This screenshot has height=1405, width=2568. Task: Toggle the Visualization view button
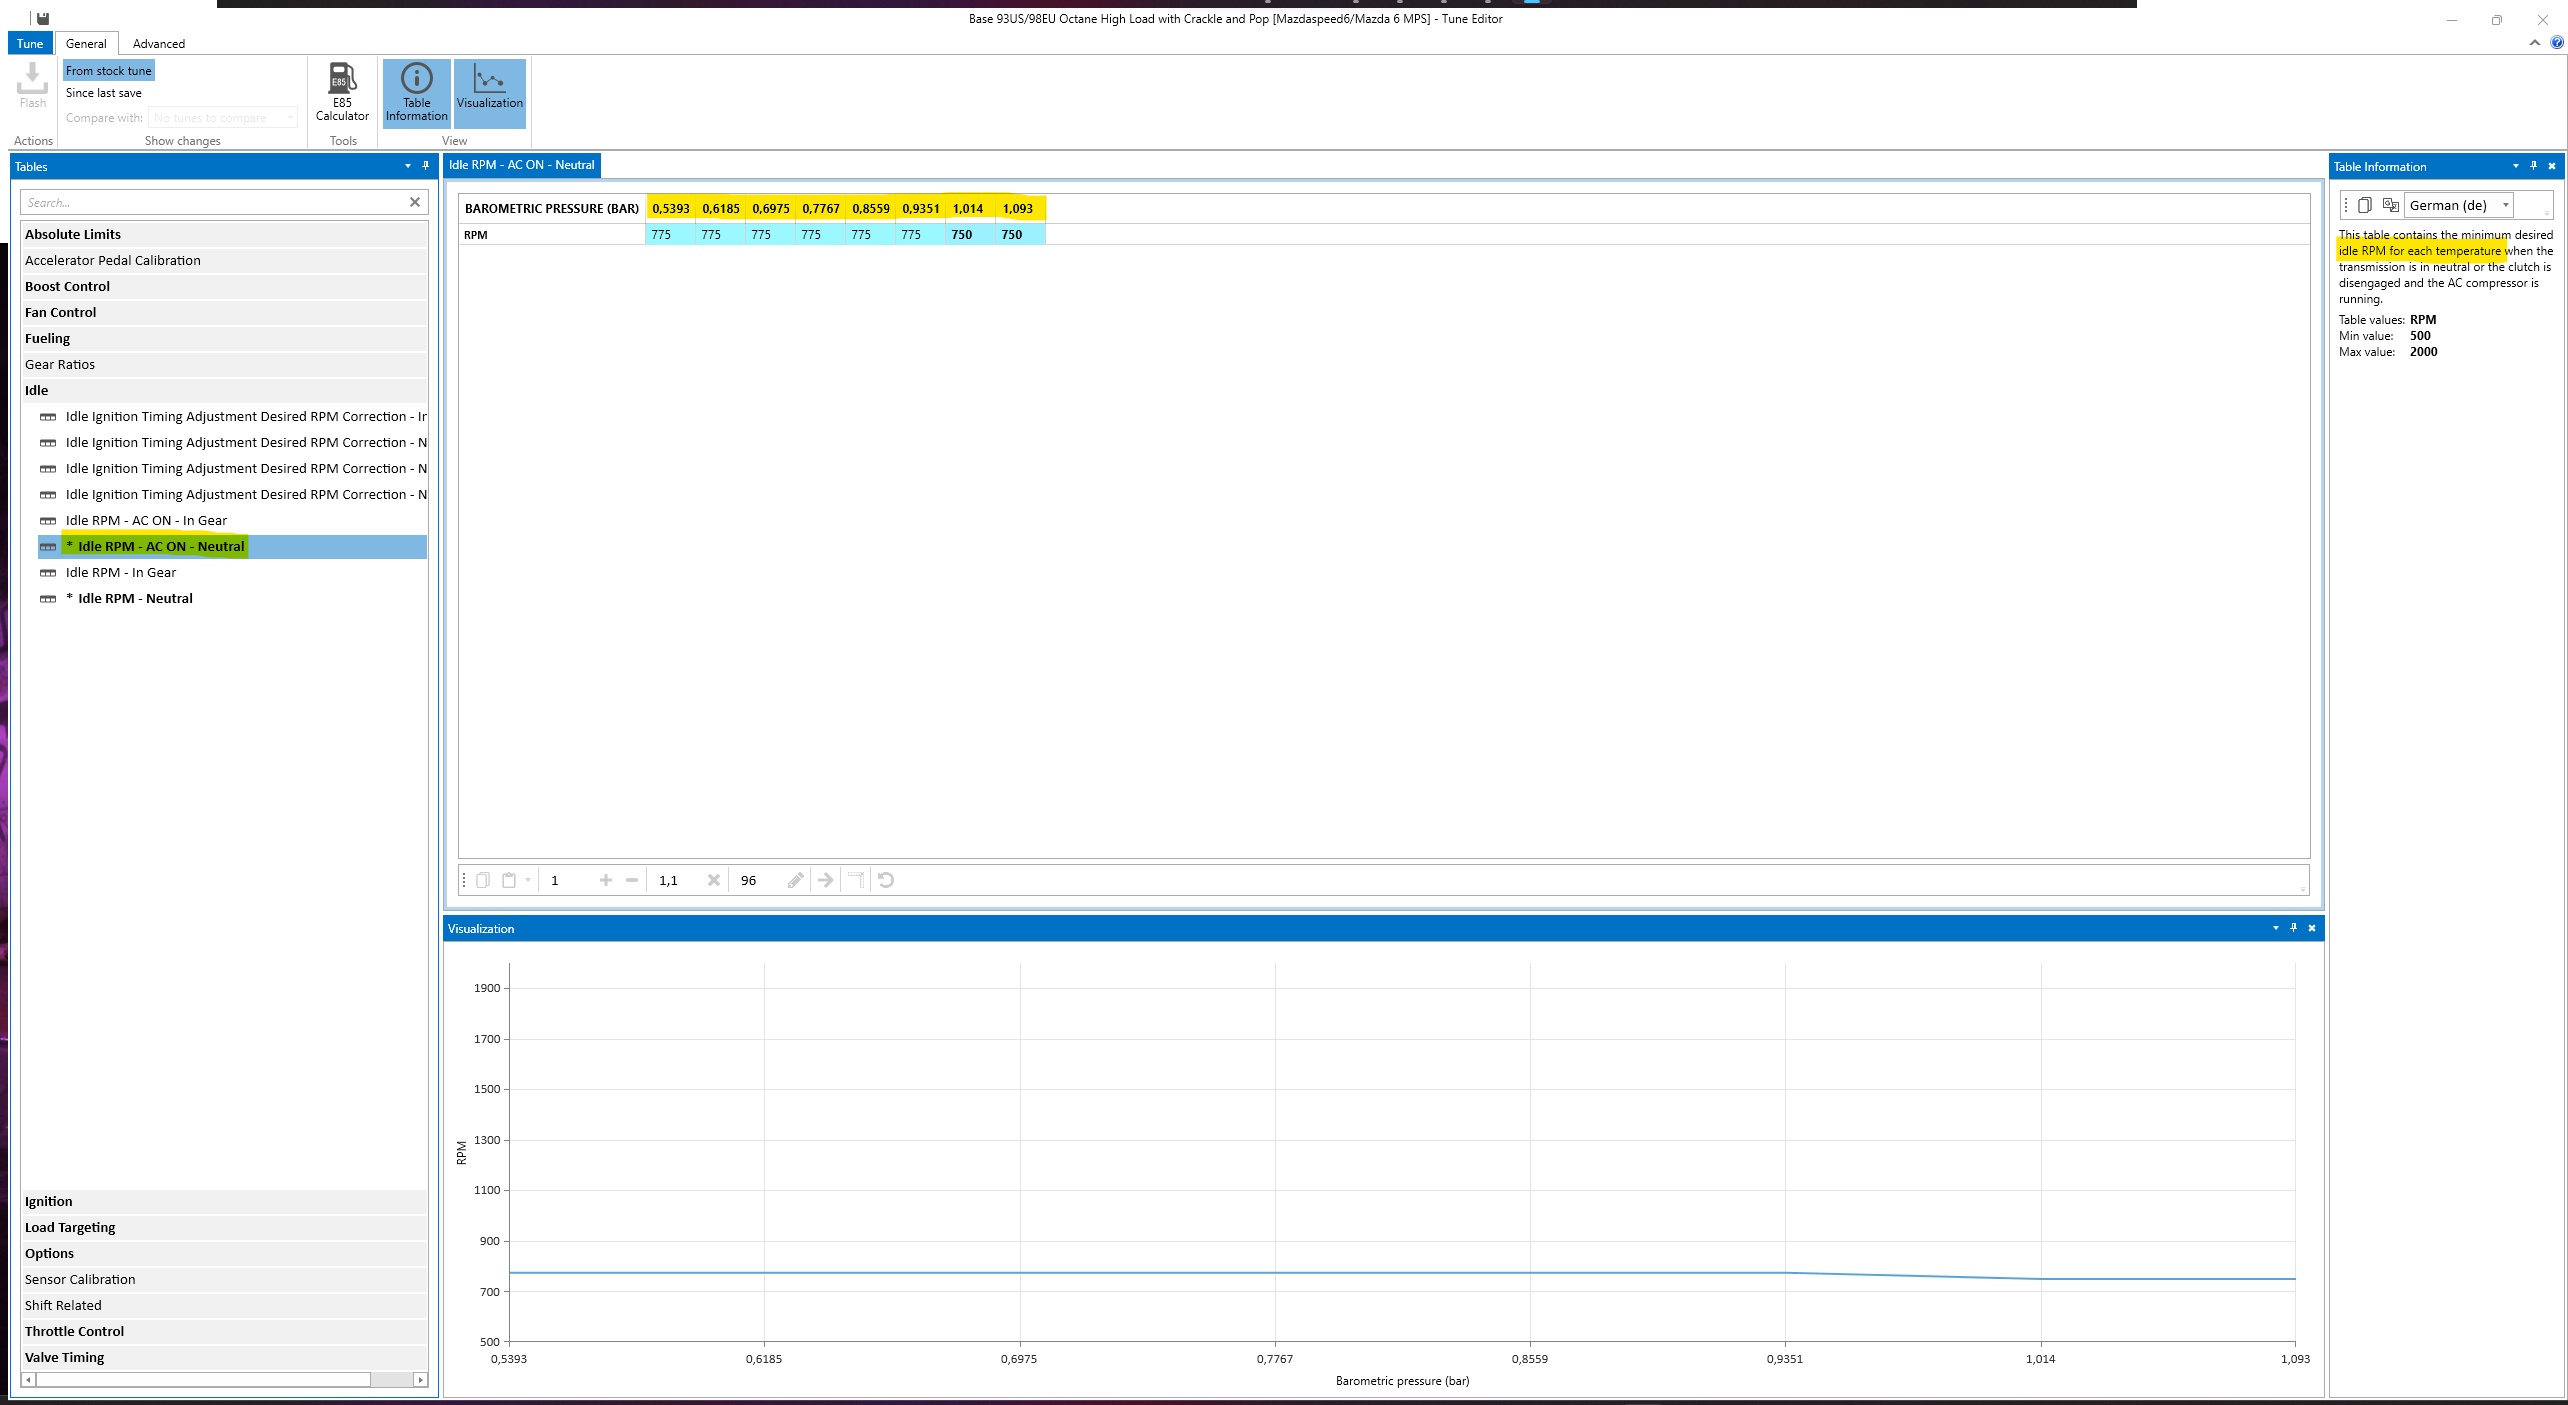(x=489, y=92)
